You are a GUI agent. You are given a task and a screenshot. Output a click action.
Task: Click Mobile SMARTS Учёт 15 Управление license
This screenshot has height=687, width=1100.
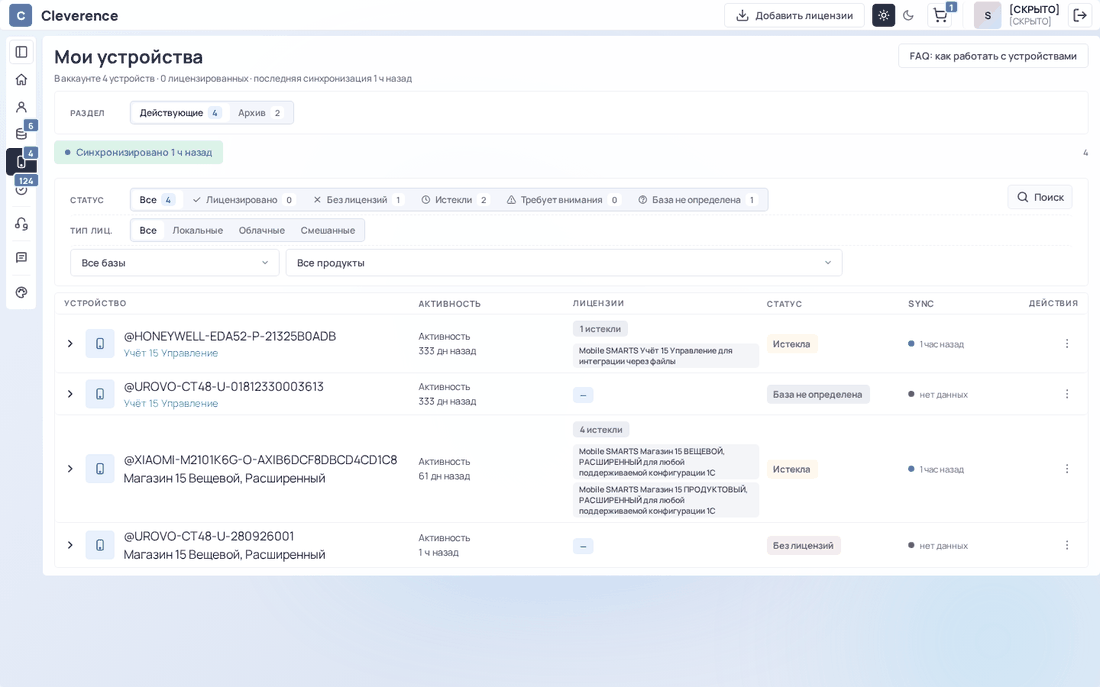[x=666, y=356]
